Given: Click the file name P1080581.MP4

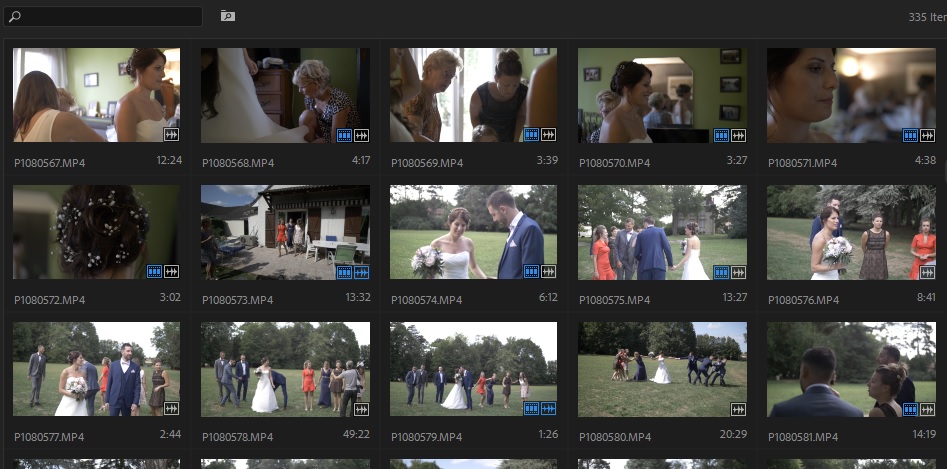Looking at the screenshot, I should pyautogui.click(x=804, y=437).
